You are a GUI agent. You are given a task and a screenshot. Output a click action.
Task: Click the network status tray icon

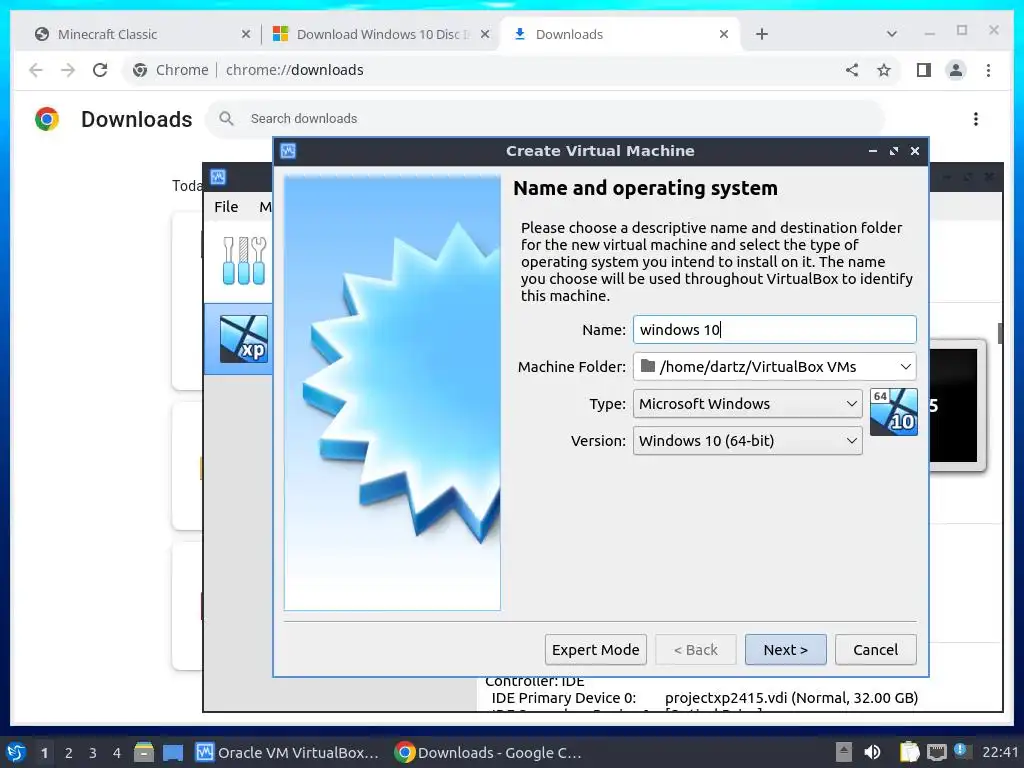[936, 752]
